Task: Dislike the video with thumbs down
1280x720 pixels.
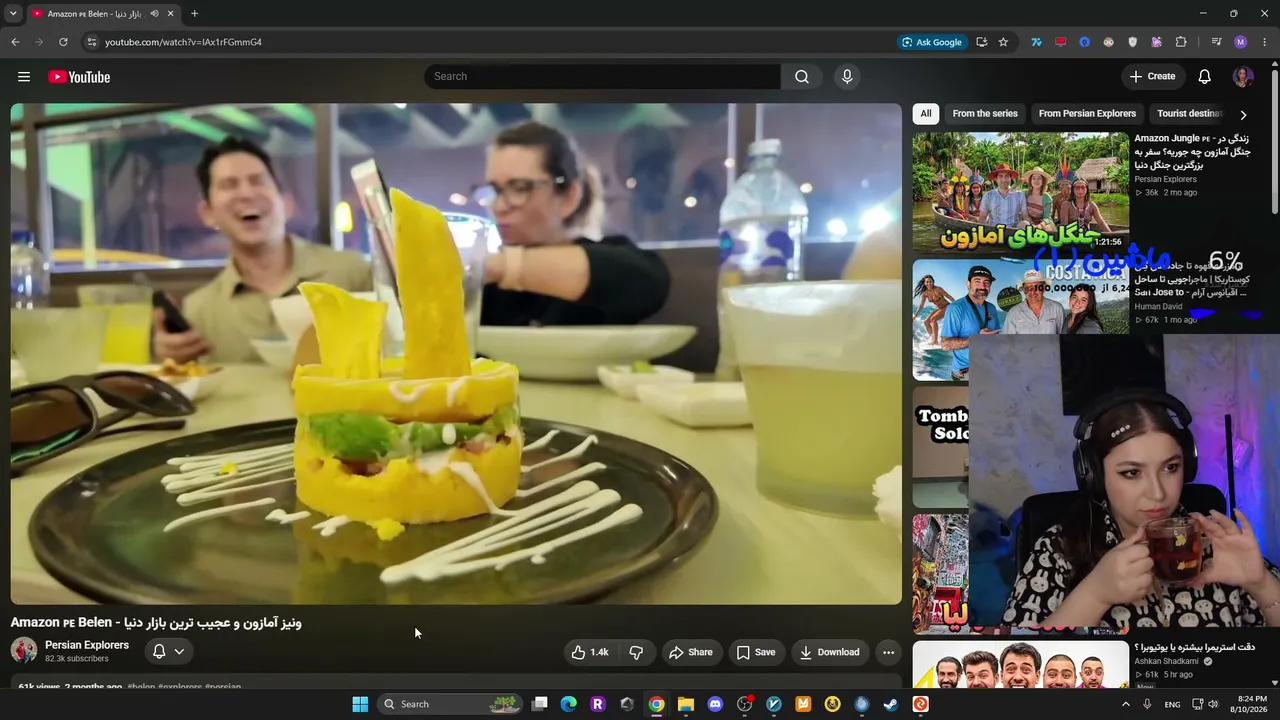Action: pyautogui.click(x=636, y=652)
